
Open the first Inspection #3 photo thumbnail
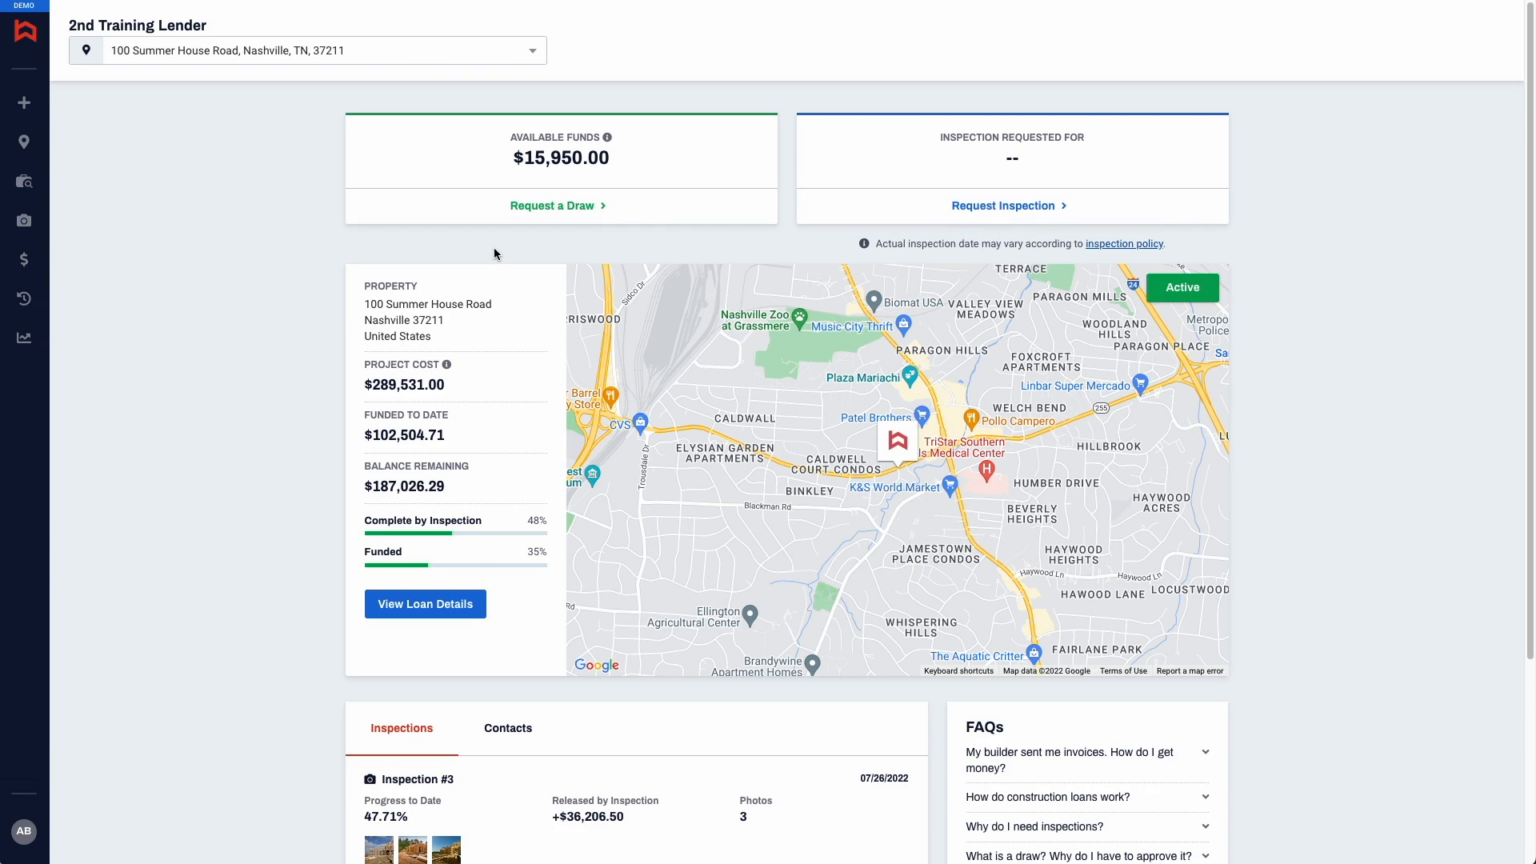click(378, 849)
